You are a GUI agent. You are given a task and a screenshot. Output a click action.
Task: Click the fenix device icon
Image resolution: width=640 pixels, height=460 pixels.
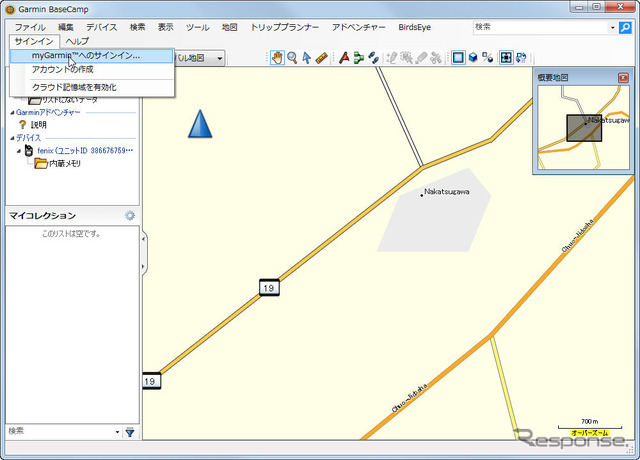(29, 151)
